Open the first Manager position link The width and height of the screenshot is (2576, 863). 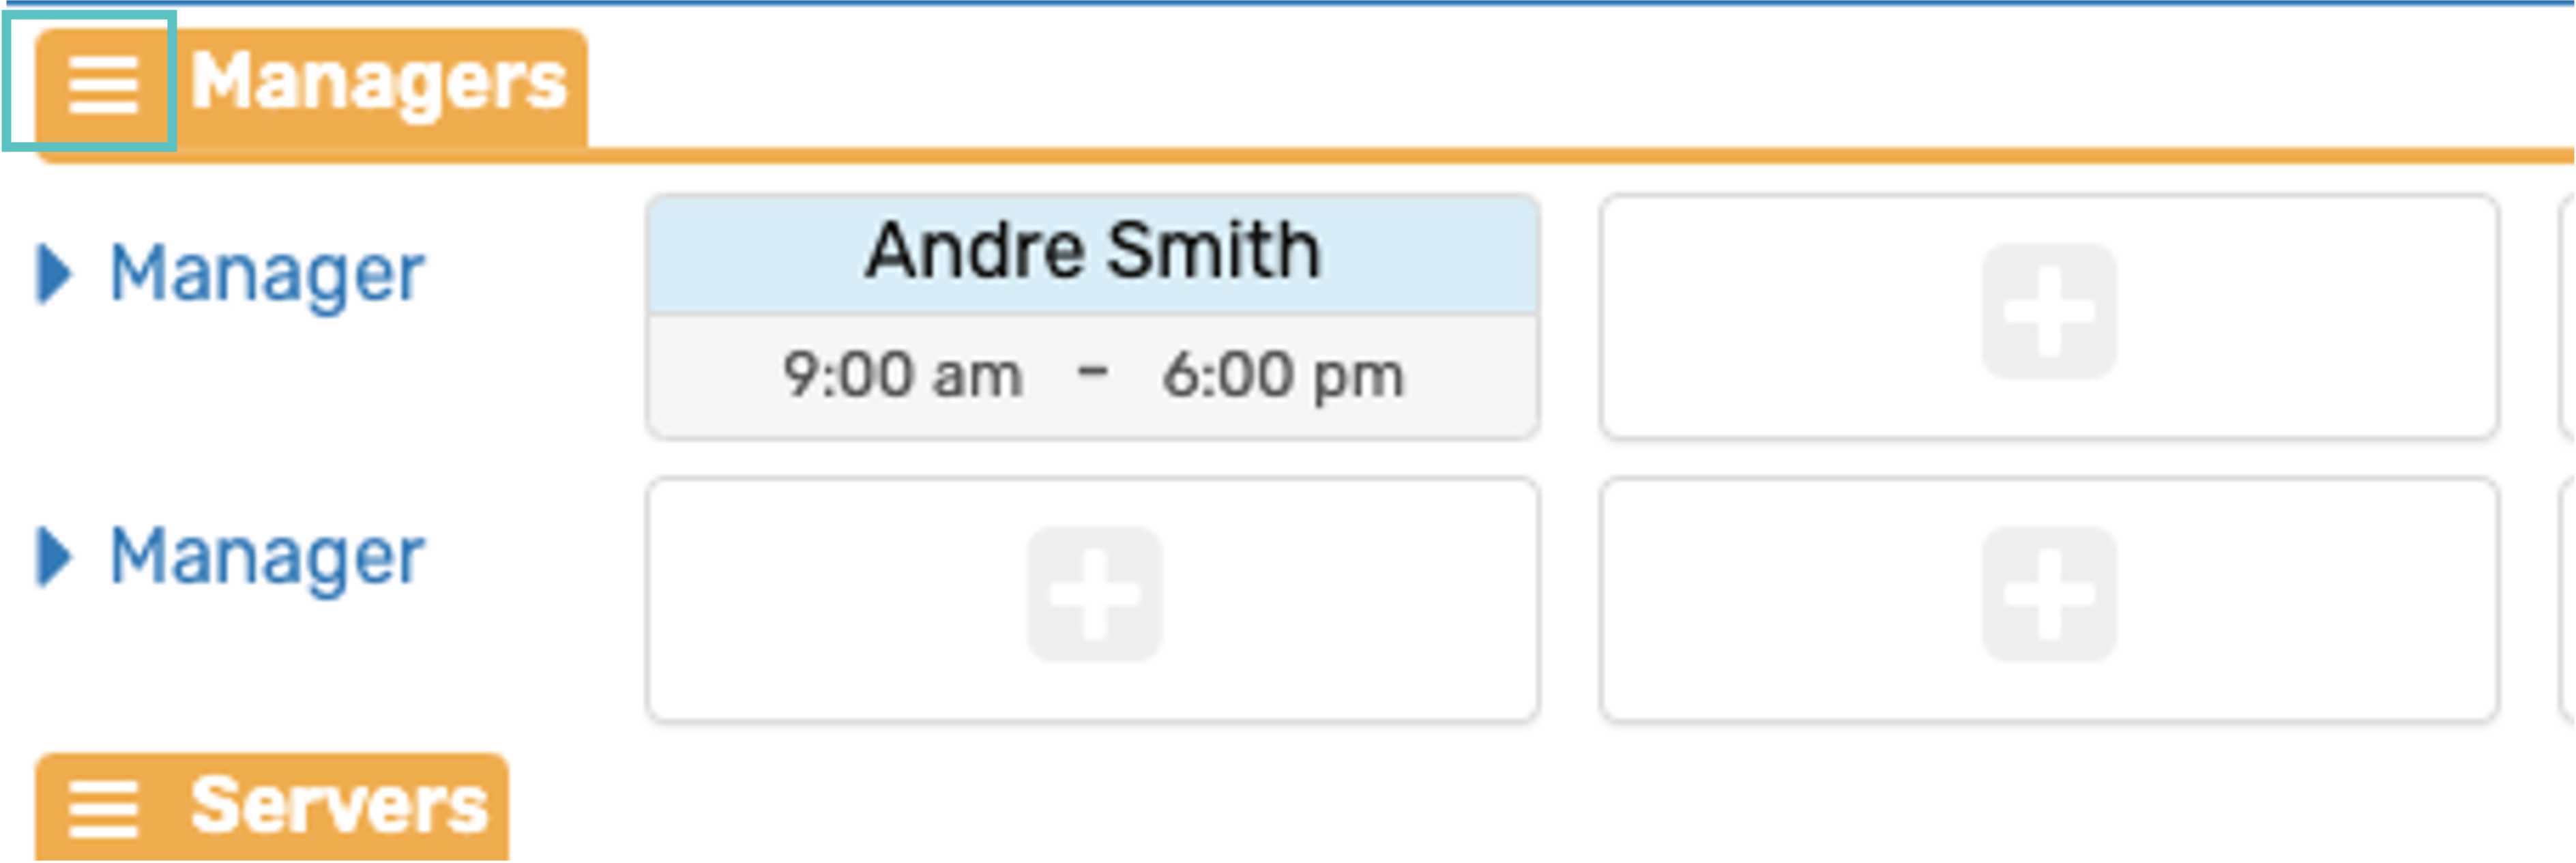click(266, 273)
